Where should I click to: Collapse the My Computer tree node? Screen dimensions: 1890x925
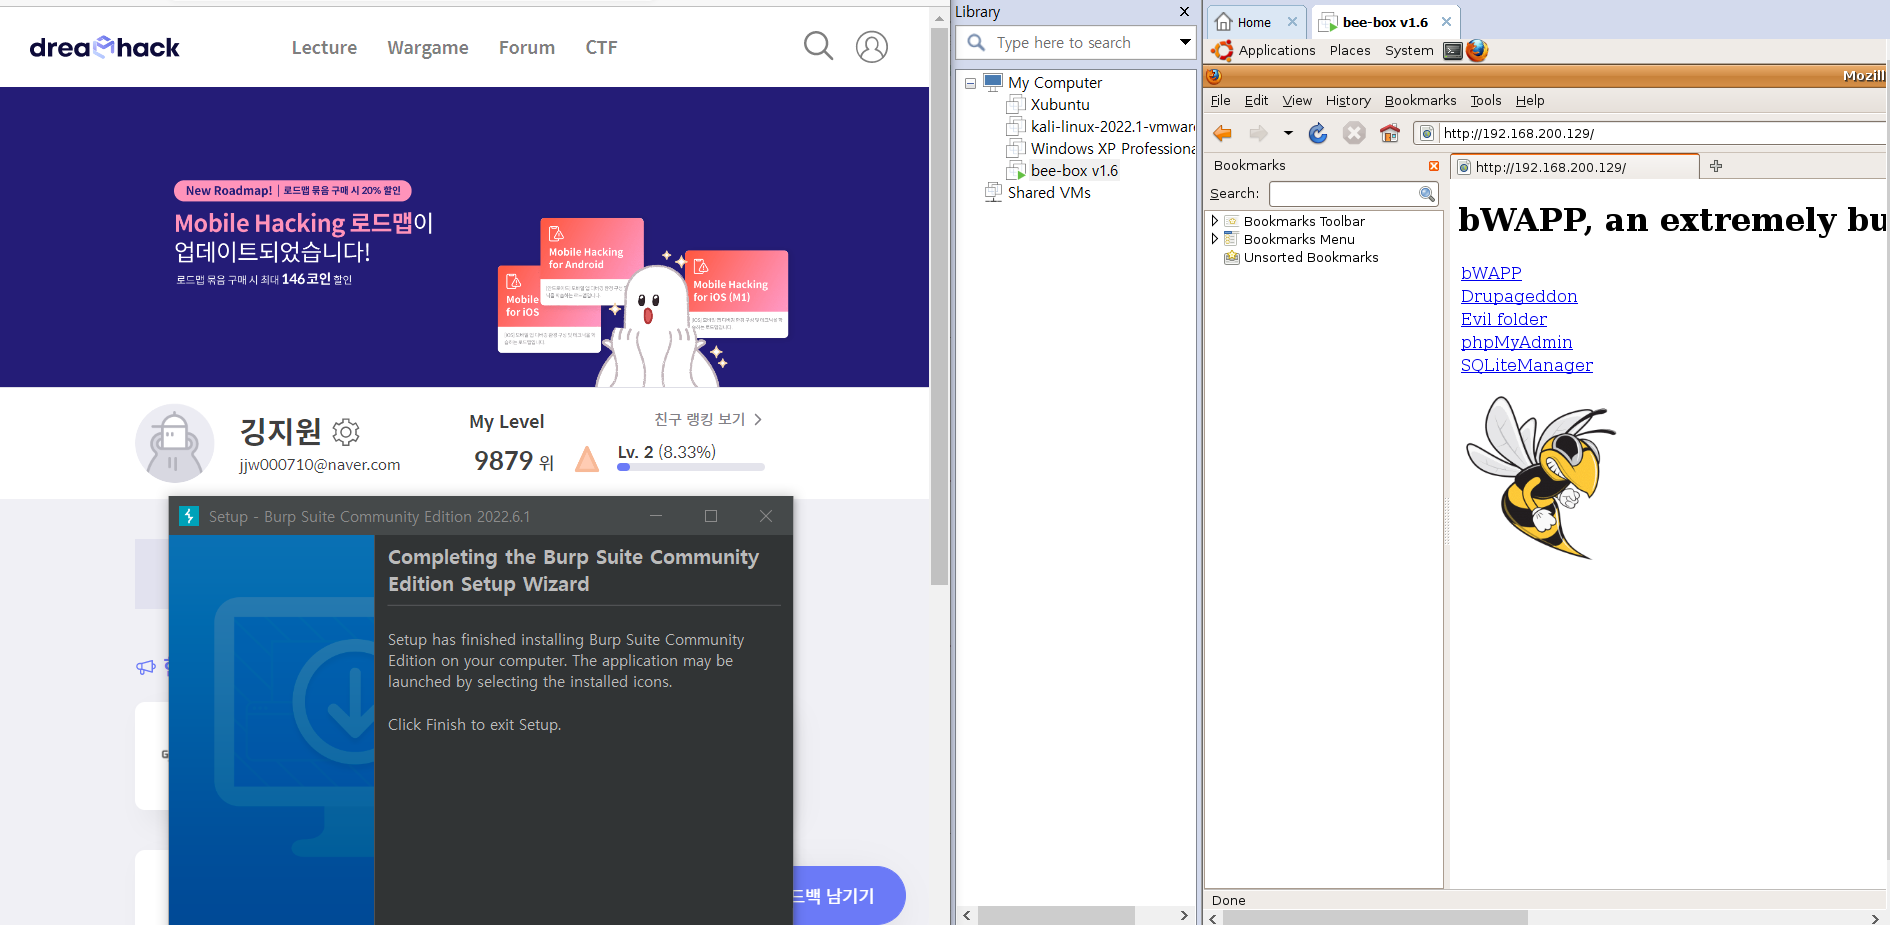pyautogui.click(x=970, y=83)
